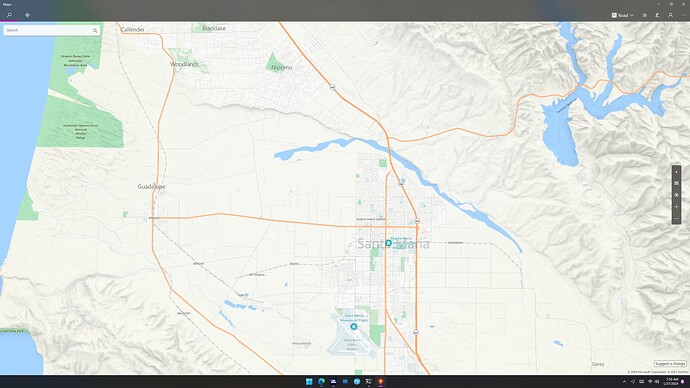
Task: Zoom out with the minus button
Action: tap(676, 218)
